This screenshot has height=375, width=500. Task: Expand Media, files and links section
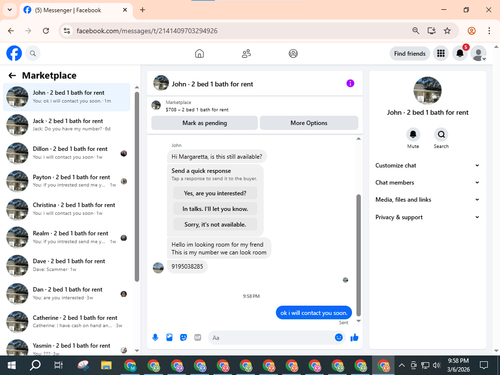point(427,200)
